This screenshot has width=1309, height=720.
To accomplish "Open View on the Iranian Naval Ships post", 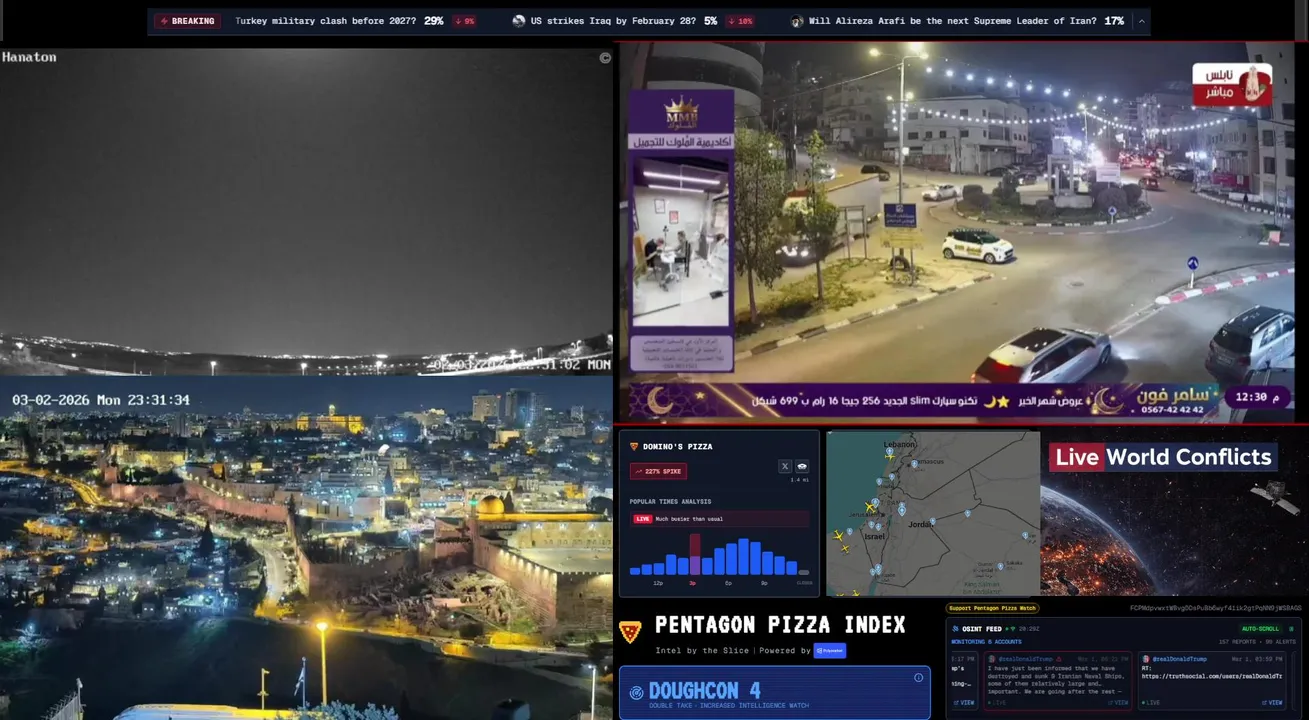I will (x=1118, y=703).
